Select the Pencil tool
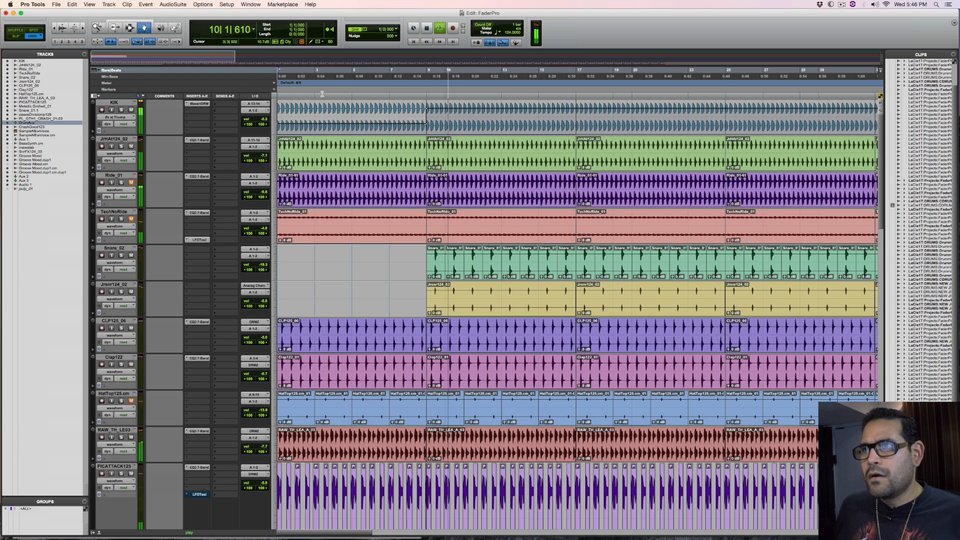This screenshot has width=960, height=540. click(x=174, y=28)
